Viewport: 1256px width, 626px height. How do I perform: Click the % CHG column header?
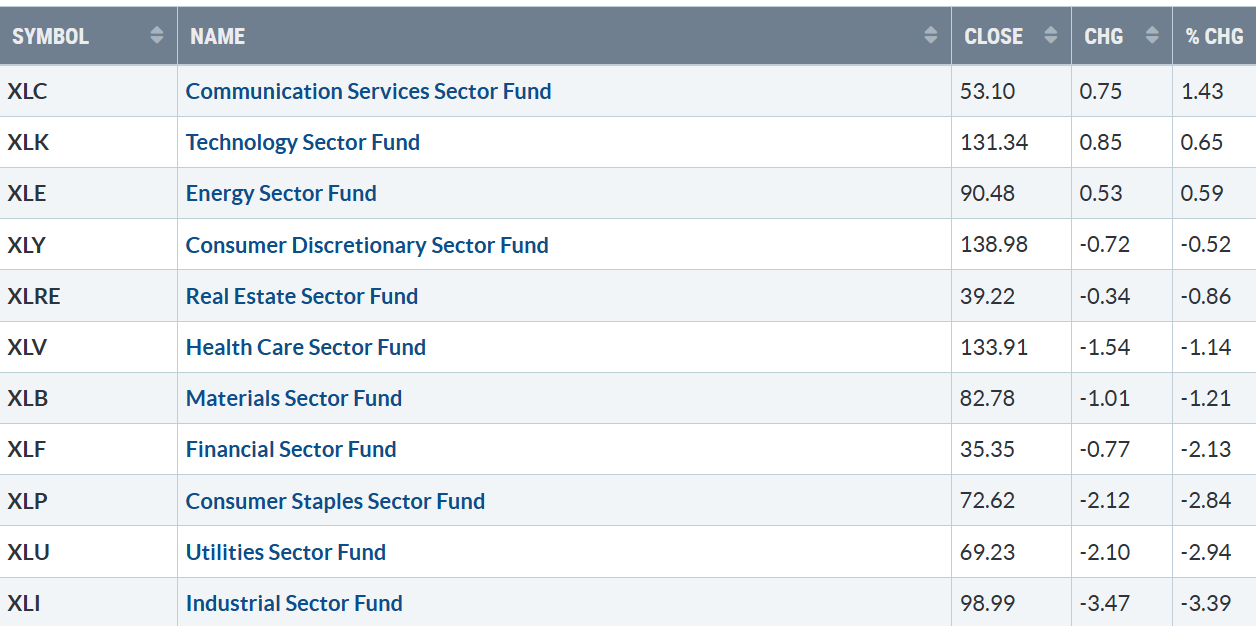coord(1214,36)
